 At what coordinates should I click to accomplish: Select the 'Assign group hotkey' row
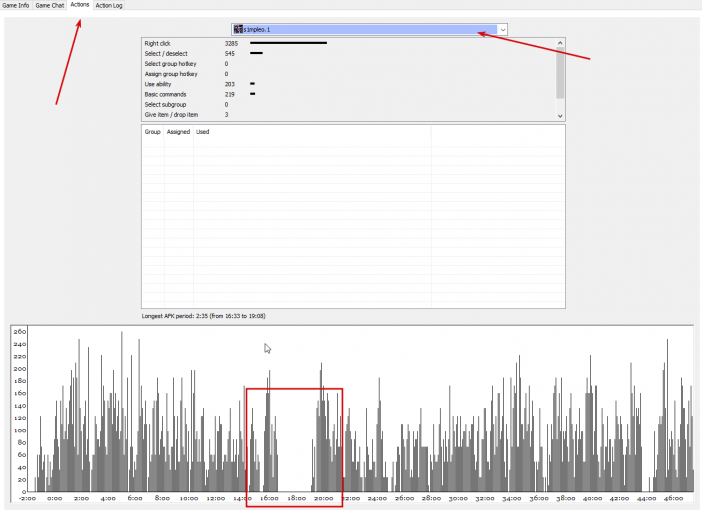click(349, 74)
